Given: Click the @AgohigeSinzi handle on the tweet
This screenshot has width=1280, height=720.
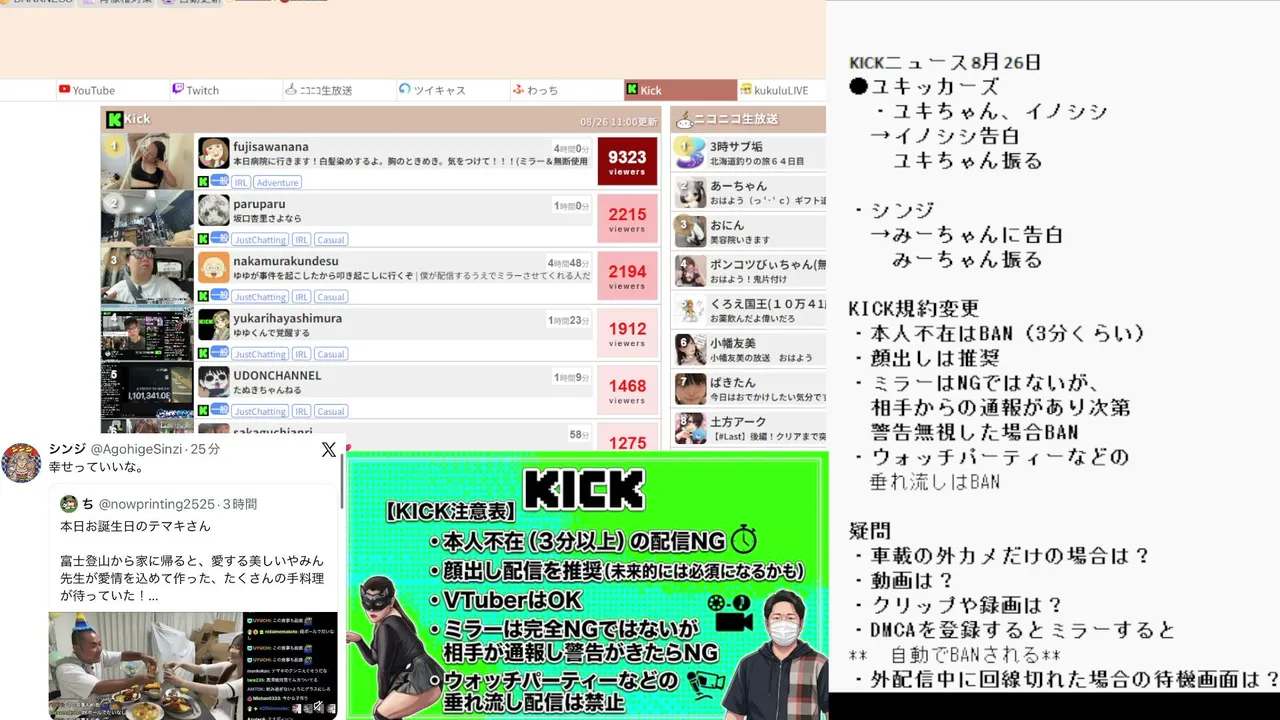Looking at the screenshot, I should (x=137, y=450).
